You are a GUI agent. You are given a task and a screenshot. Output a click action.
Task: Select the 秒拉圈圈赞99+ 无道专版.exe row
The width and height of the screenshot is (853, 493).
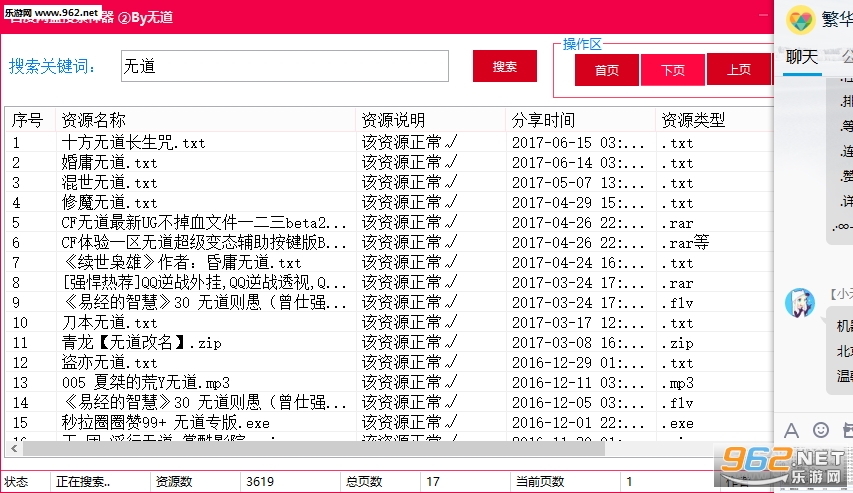tap(166, 423)
